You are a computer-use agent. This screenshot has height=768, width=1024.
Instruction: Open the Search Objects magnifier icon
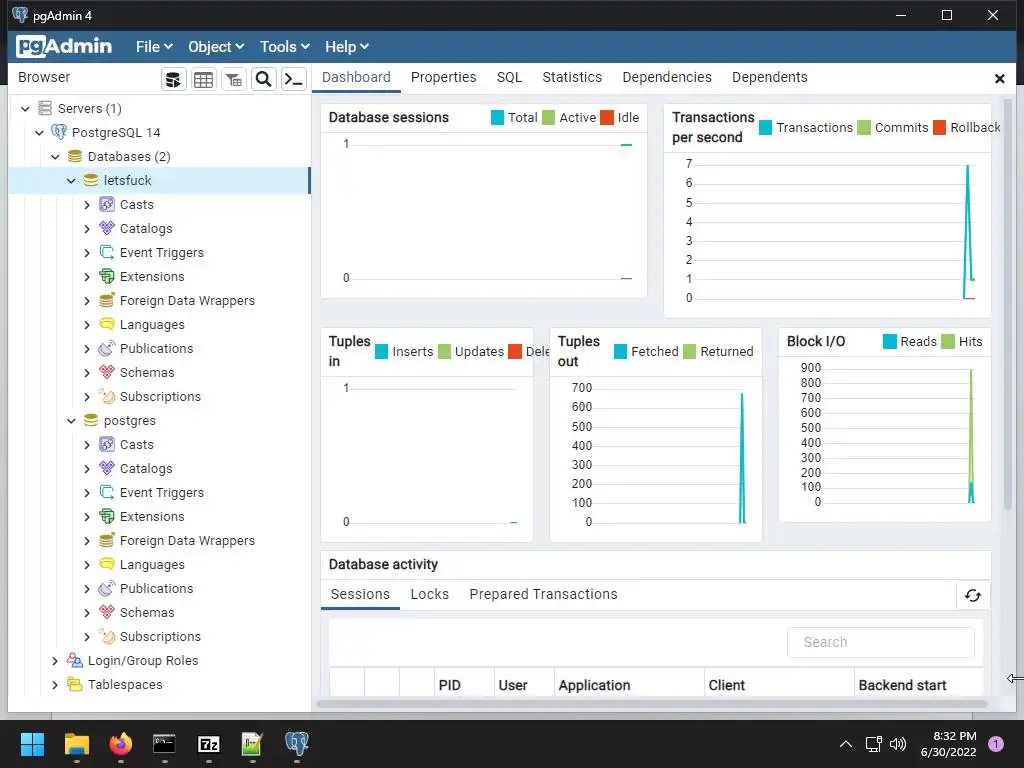pos(263,80)
